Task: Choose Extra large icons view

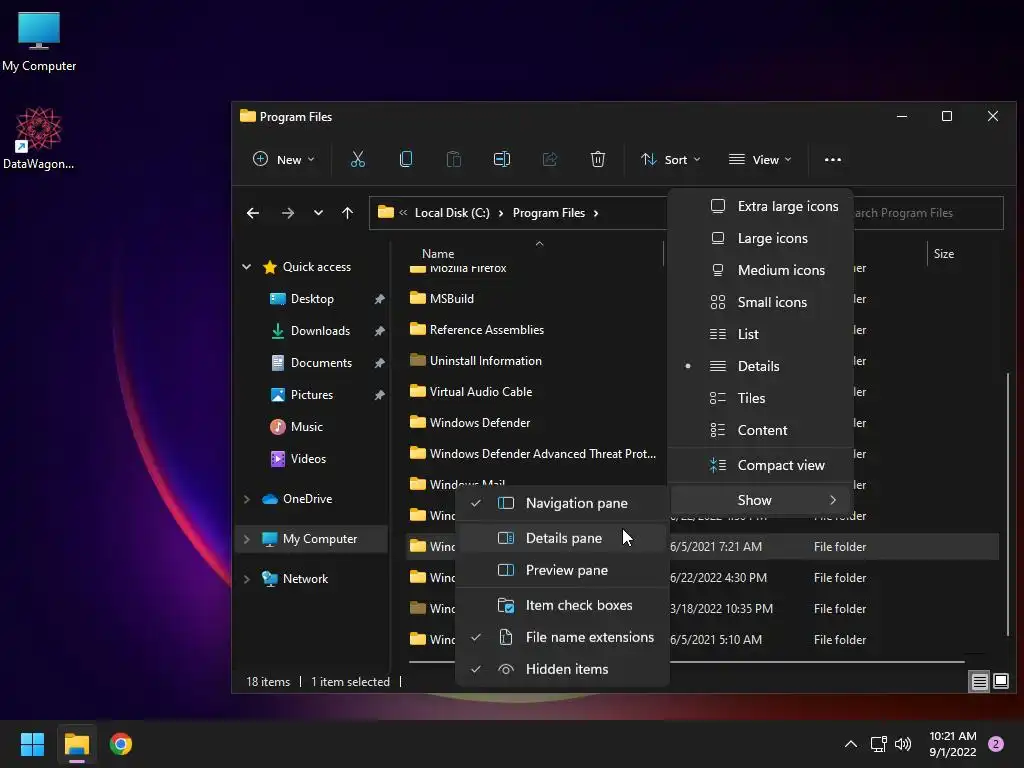Action: click(x=761, y=206)
